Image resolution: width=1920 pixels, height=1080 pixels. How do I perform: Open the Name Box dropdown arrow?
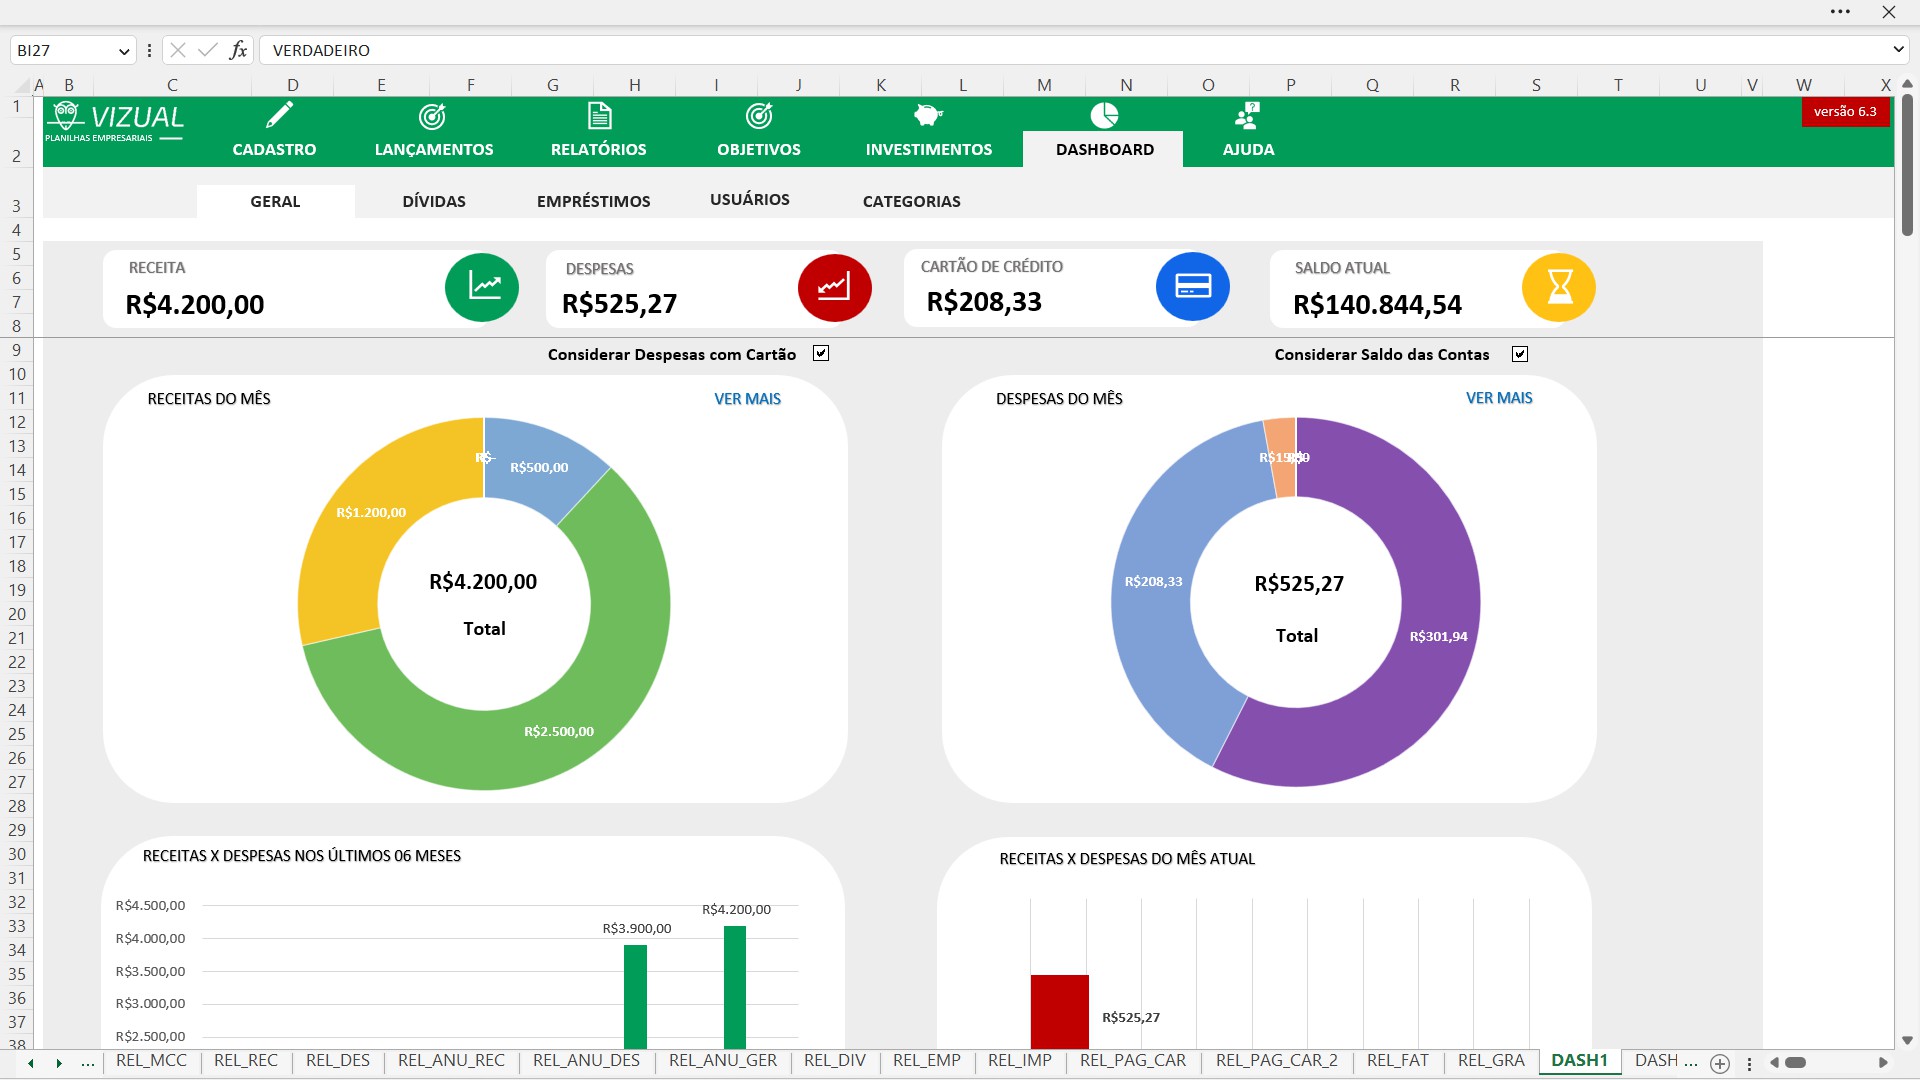tap(124, 51)
